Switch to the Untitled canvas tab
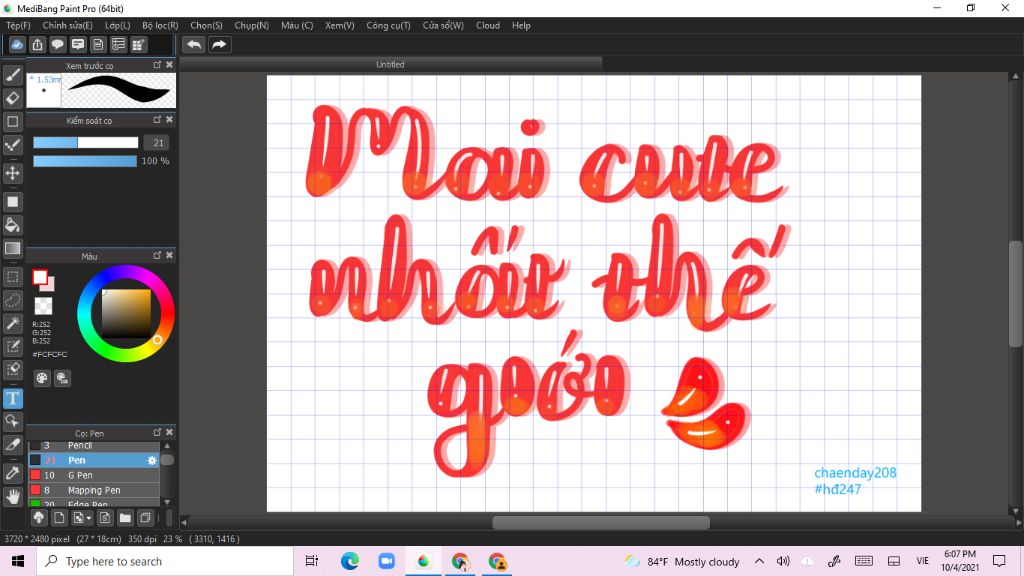 click(391, 65)
